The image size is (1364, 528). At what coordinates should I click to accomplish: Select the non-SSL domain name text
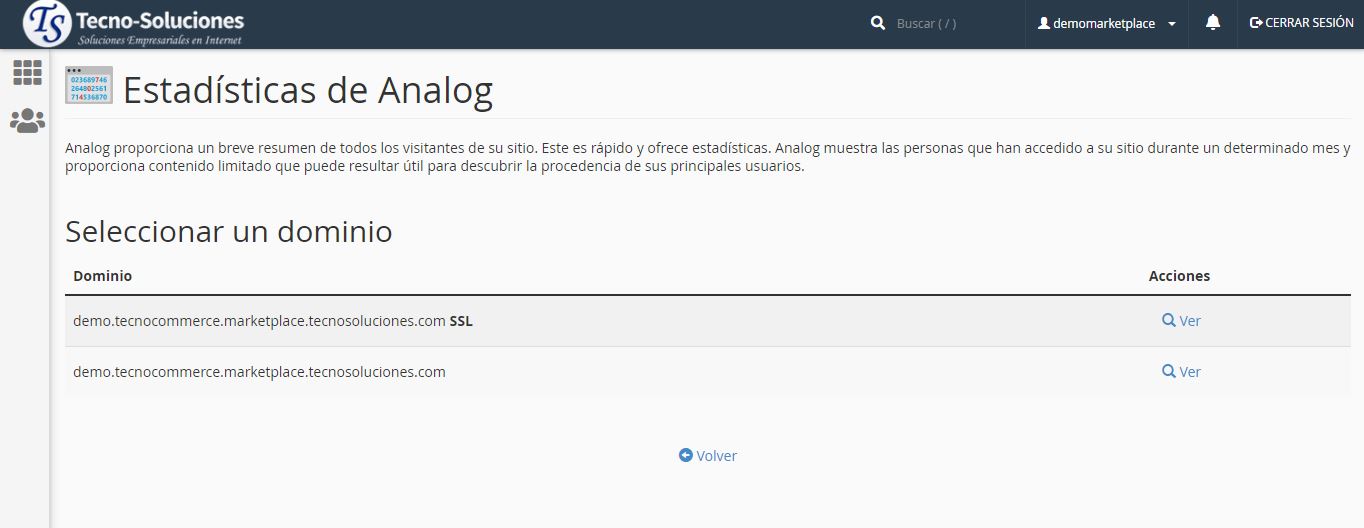(x=259, y=372)
